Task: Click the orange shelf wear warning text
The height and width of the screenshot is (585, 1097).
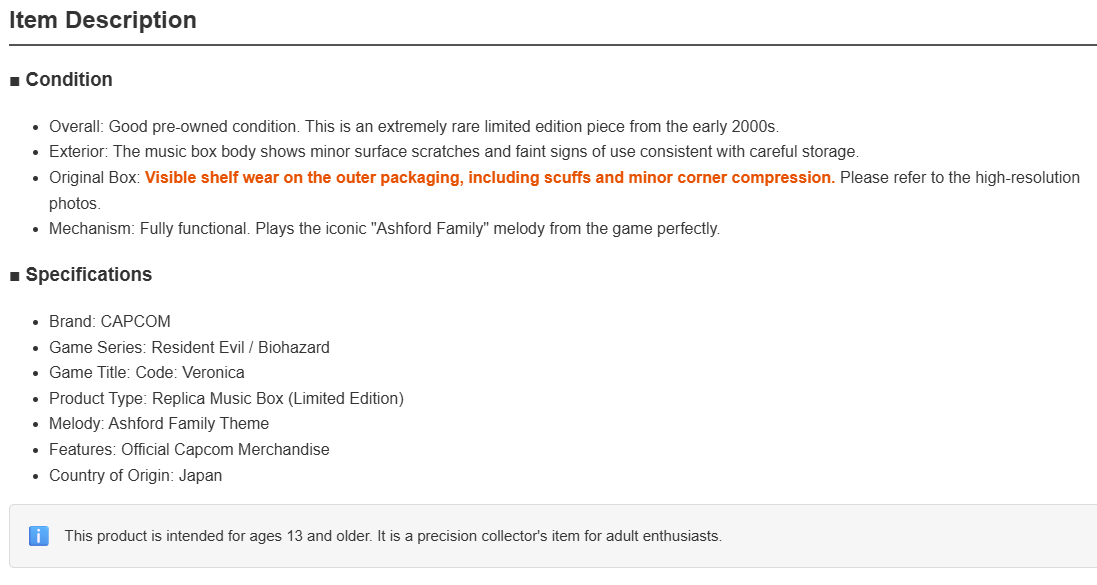Action: (490, 178)
